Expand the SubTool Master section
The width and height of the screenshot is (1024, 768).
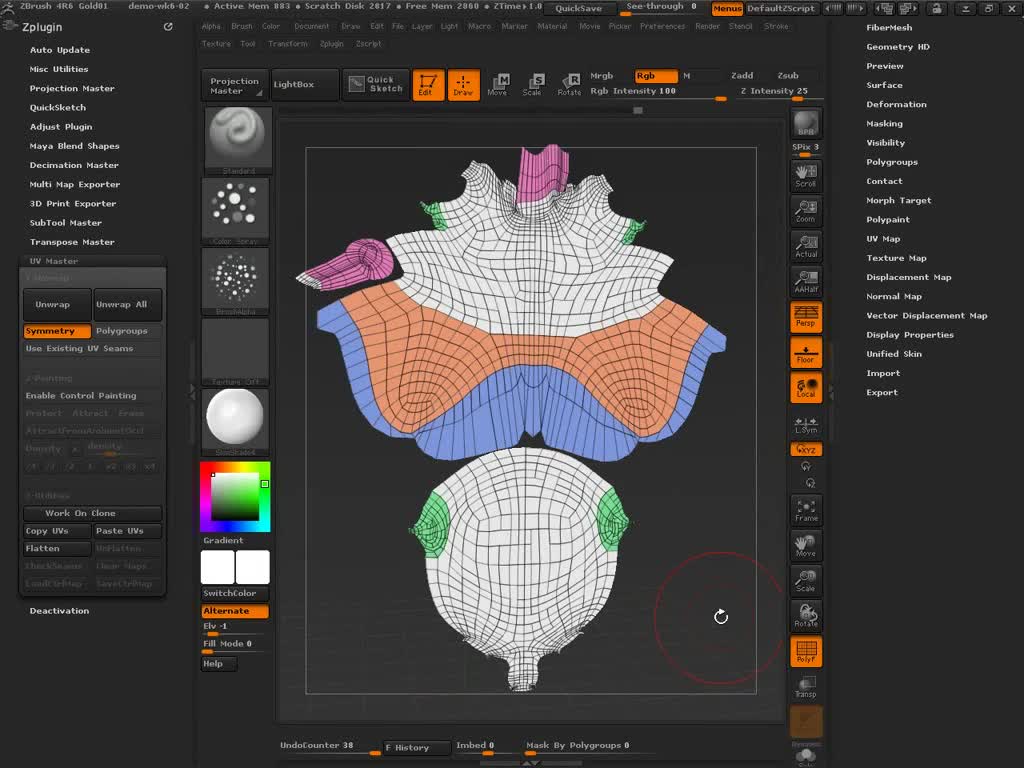click(65, 223)
